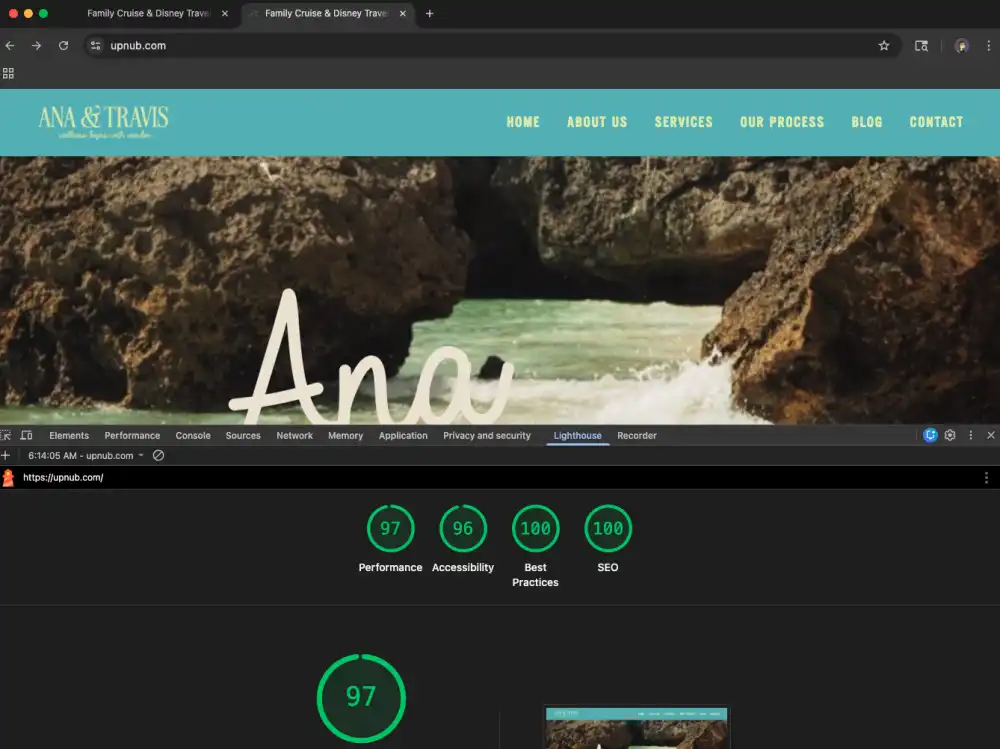Switch to the Network tab
This screenshot has width=1000, height=749.
[x=294, y=436]
